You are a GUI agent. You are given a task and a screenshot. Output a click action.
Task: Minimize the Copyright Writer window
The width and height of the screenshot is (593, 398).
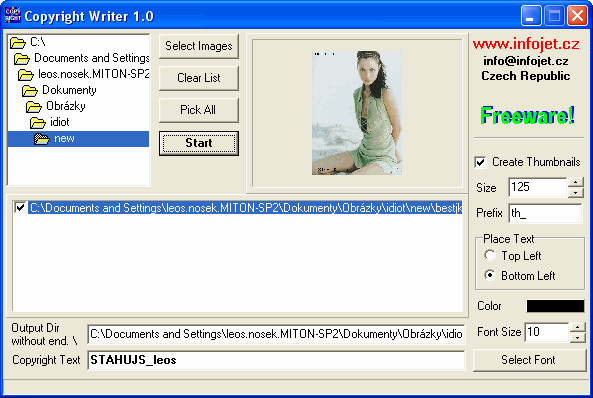pos(531,16)
